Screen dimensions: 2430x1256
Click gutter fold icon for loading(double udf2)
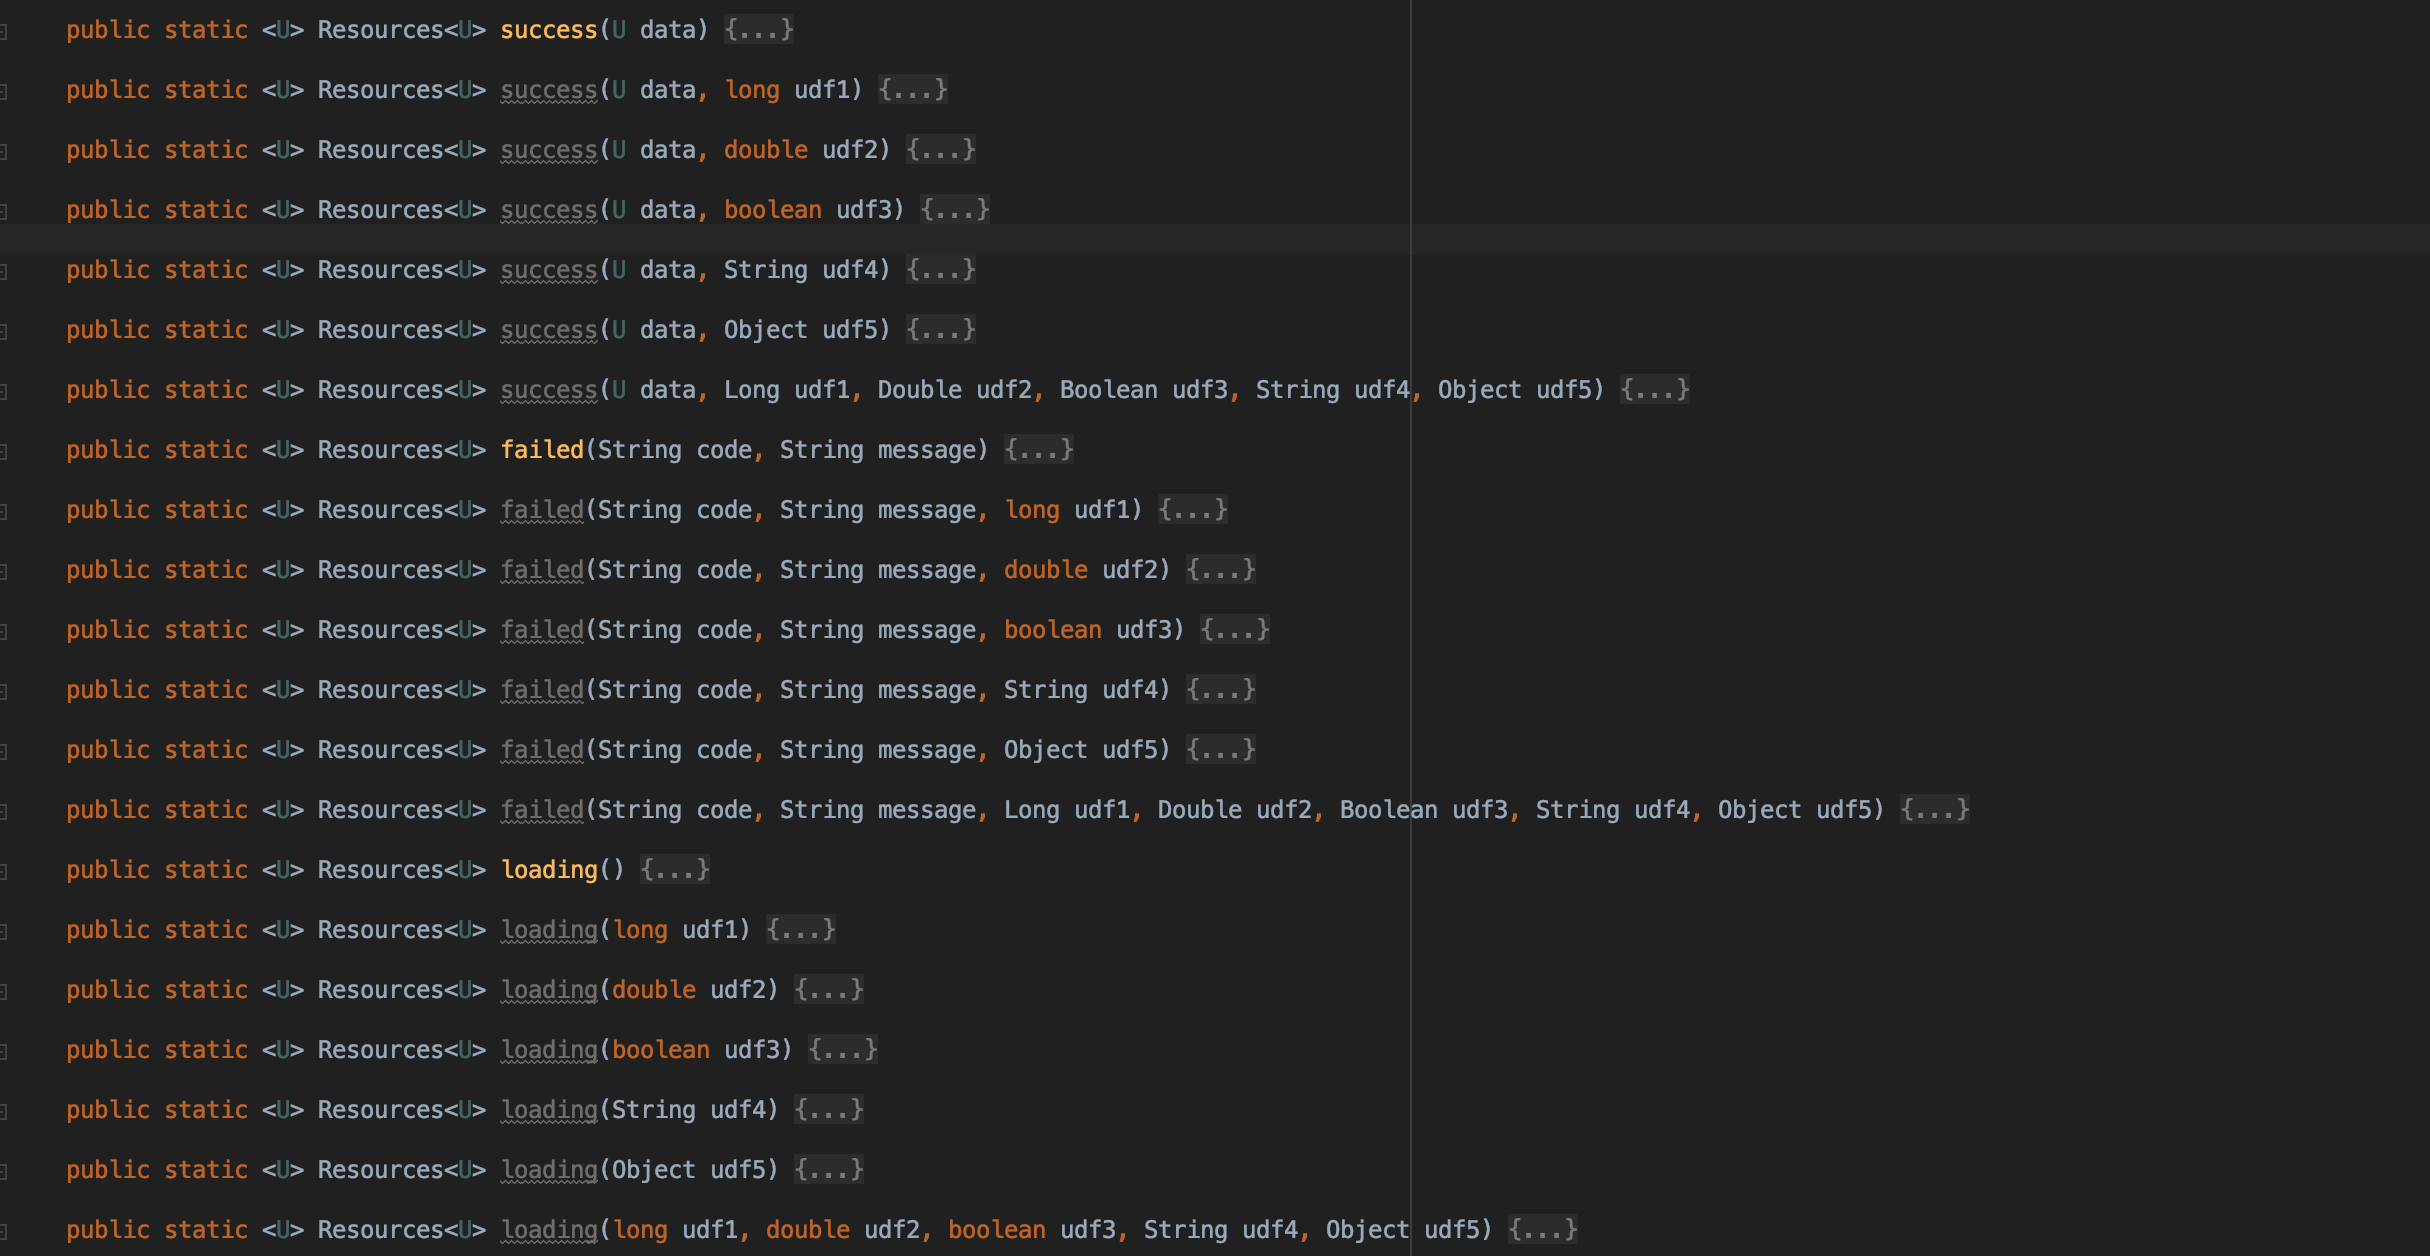tap(4, 992)
